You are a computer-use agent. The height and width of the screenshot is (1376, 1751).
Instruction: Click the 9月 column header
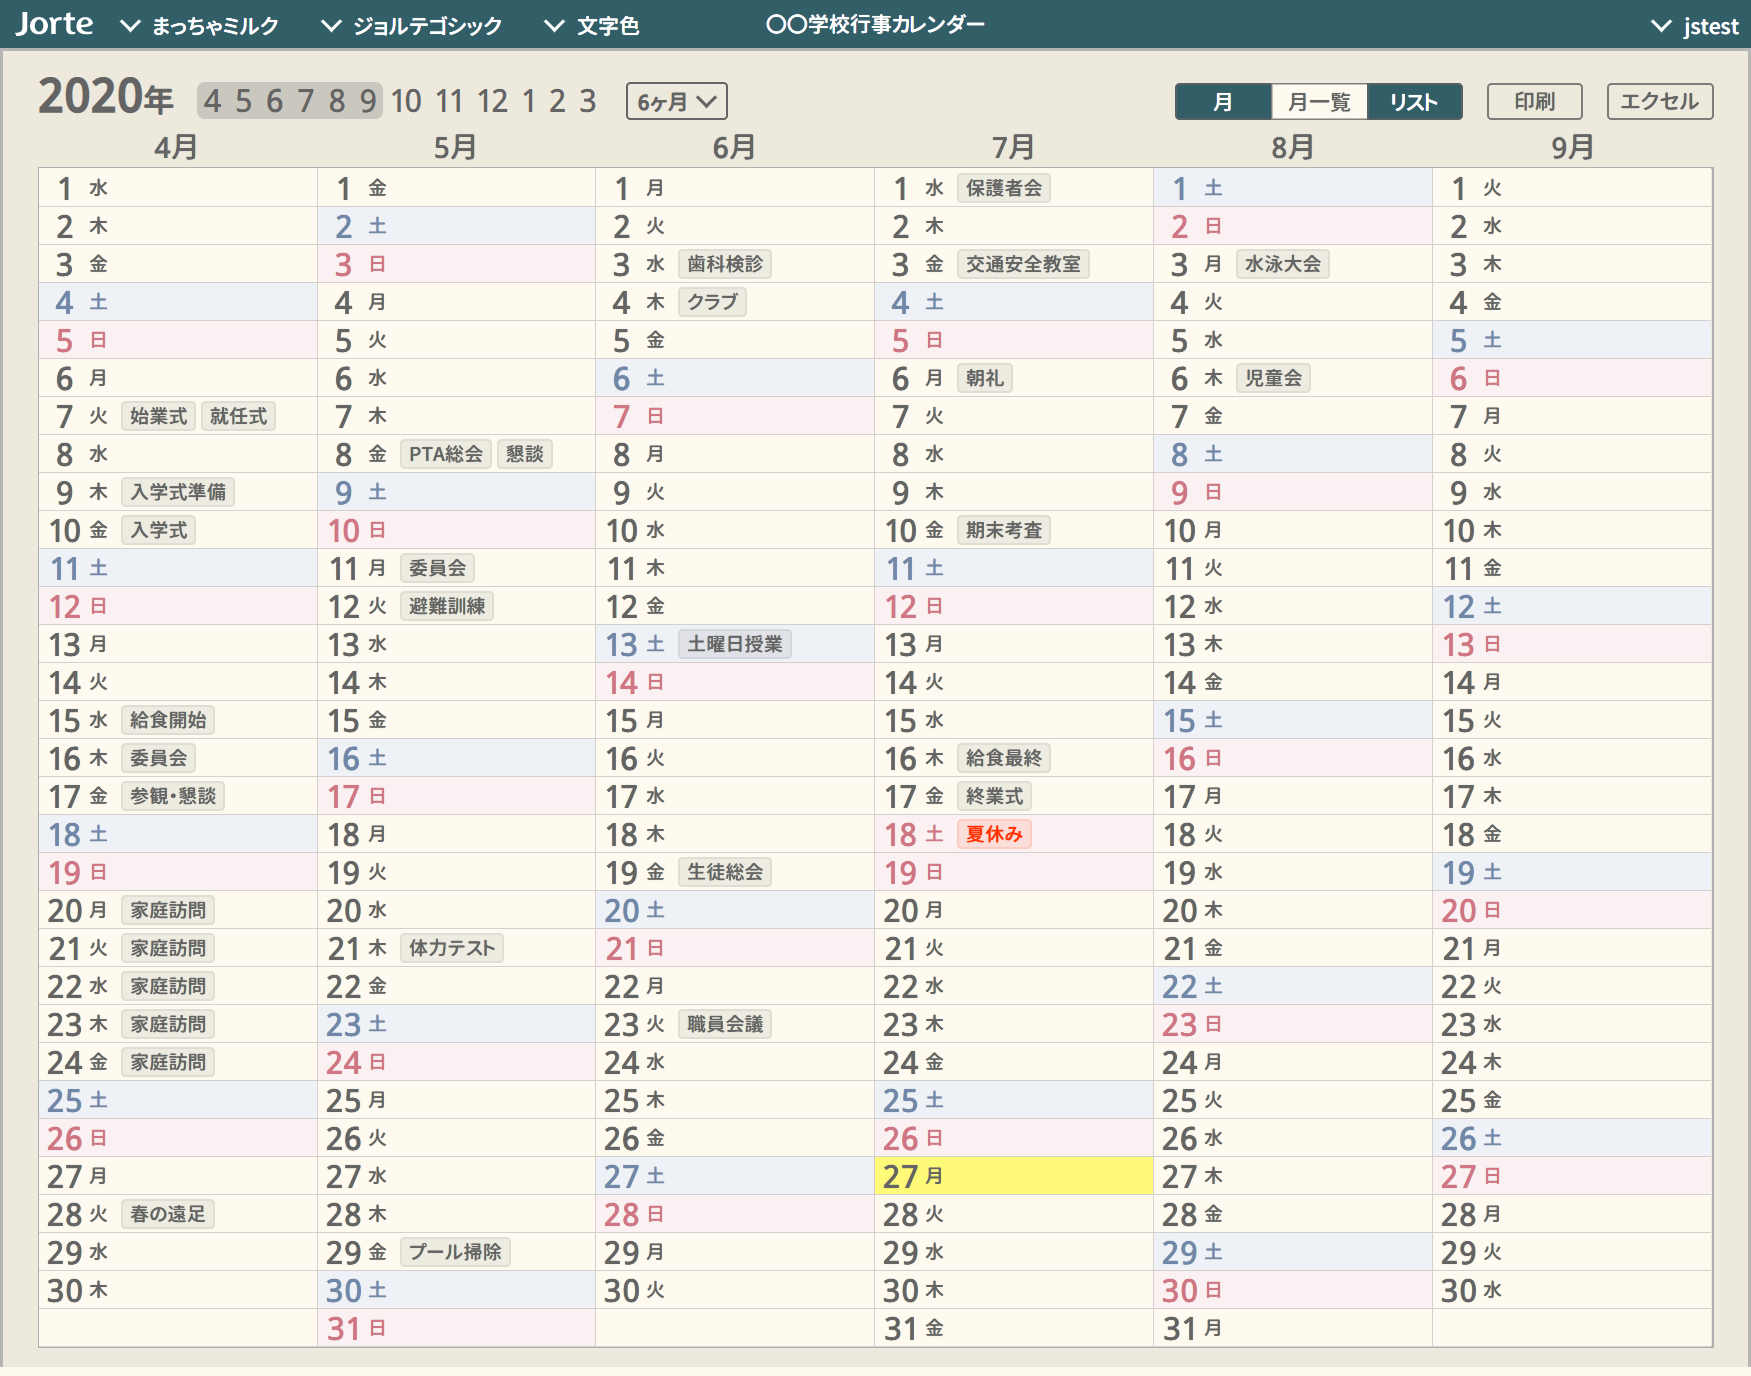click(x=1572, y=148)
